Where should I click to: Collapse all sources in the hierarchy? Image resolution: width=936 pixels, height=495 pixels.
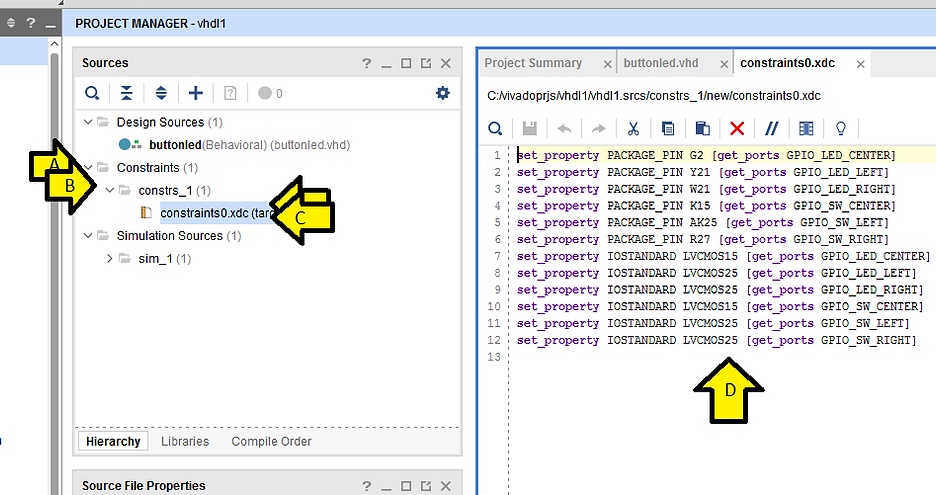pos(127,93)
